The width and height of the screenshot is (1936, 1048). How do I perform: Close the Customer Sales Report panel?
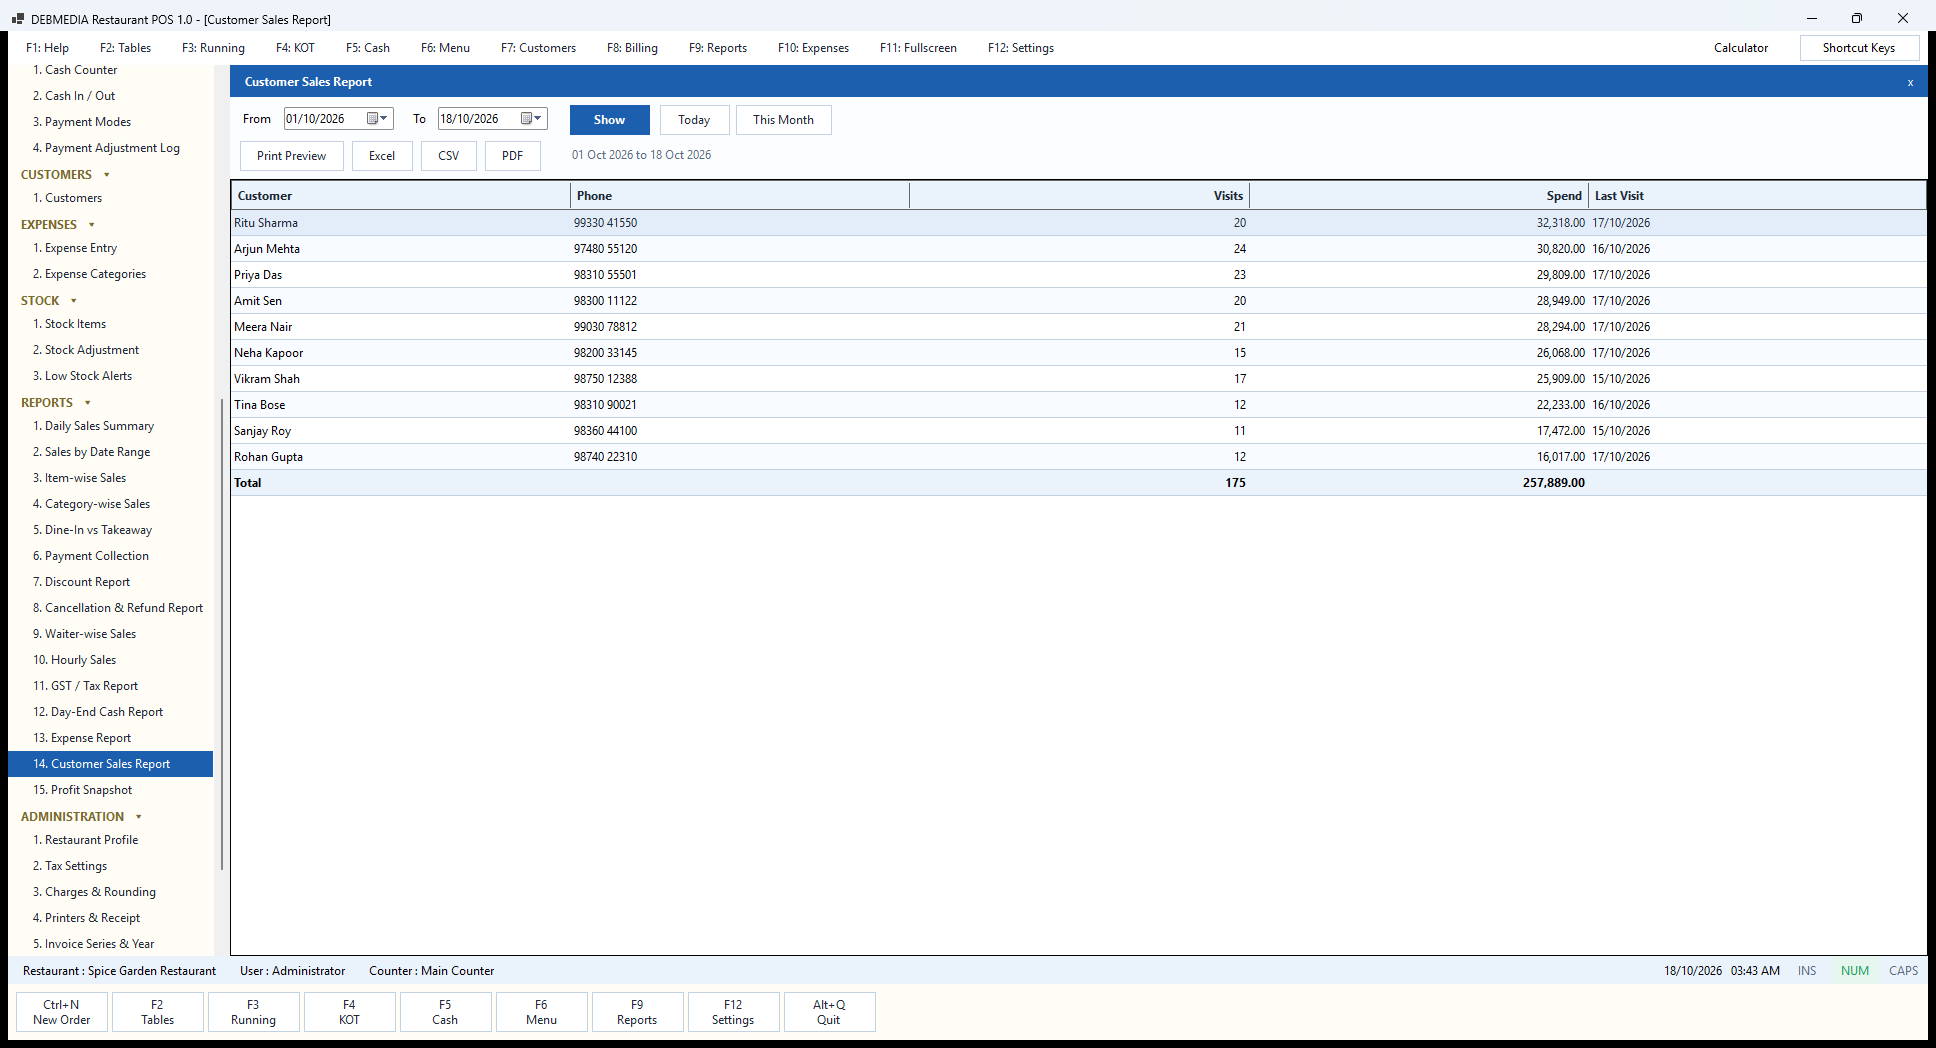(1910, 83)
